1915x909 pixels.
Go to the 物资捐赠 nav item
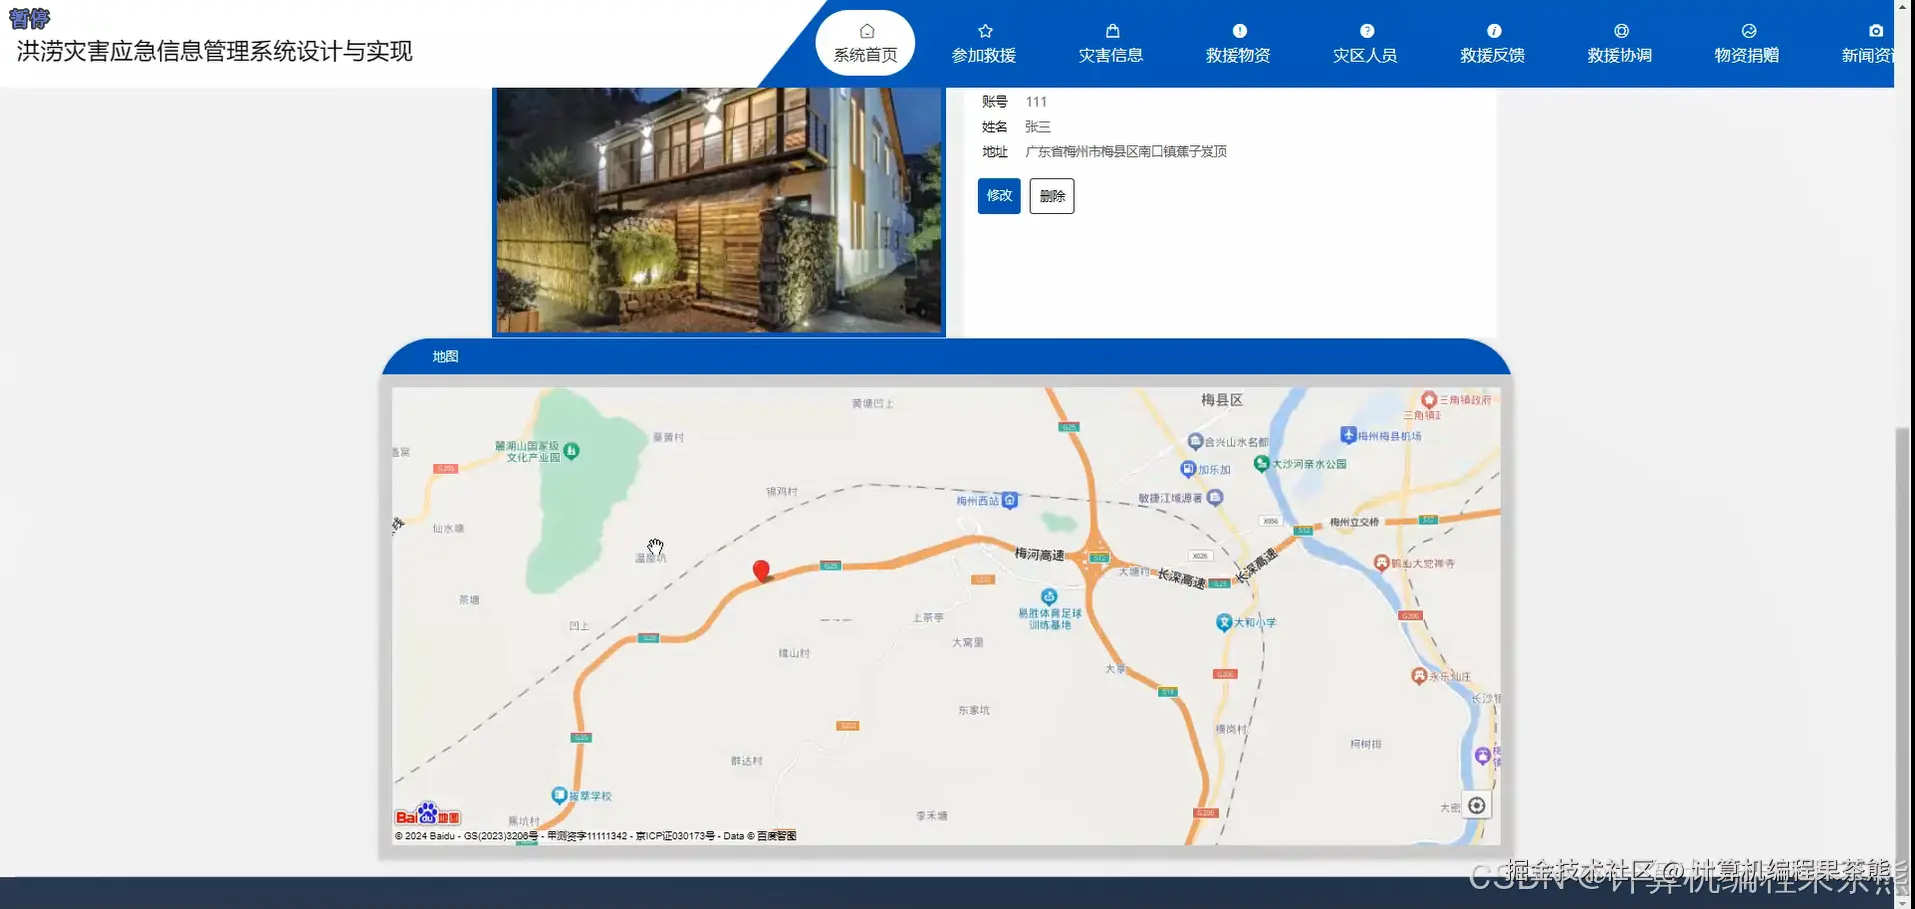(1746, 43)
